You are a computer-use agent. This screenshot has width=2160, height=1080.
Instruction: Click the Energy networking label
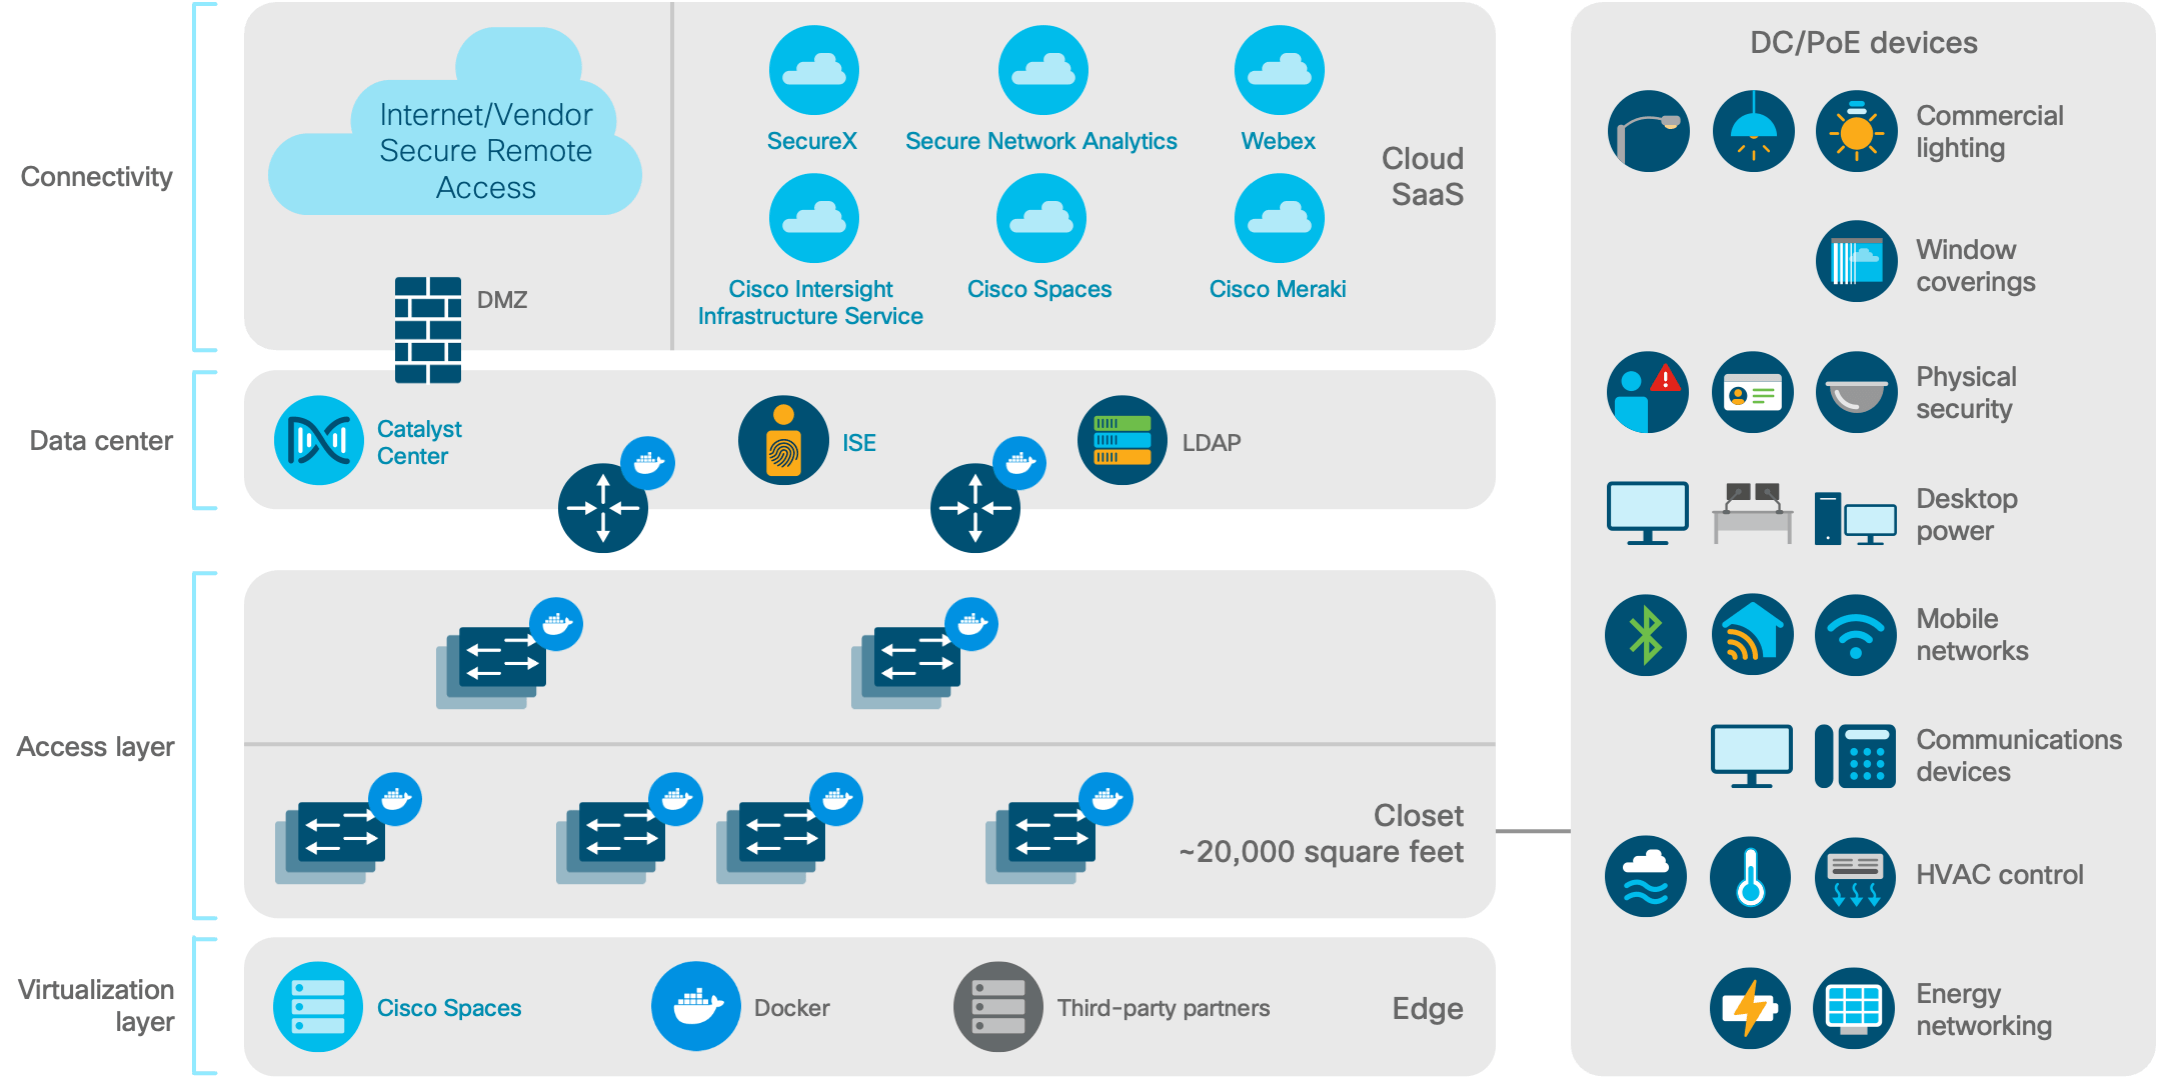click(x=1984, y=1009)
